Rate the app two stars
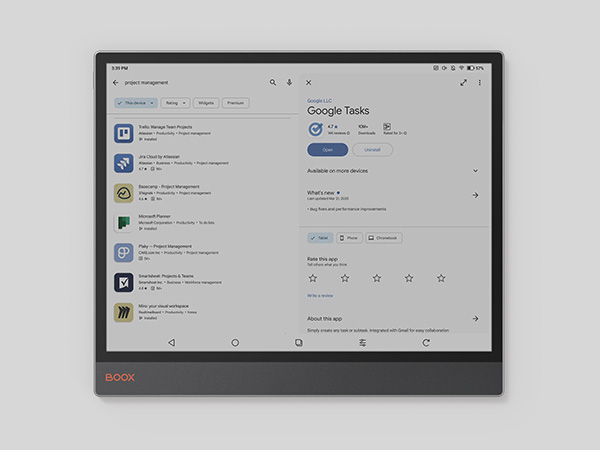This screenshot has width=600, height=450. [345, 278]
